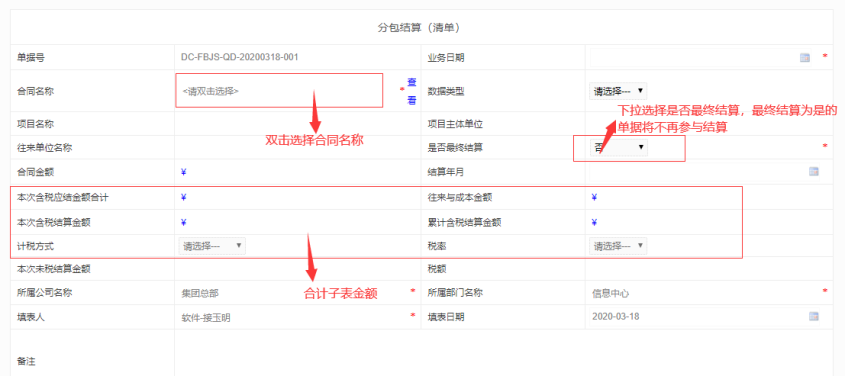The image size is (846, 377).
Task: Click the 计税方式 label
Action: pyautogui.click(x=36, y=246)
